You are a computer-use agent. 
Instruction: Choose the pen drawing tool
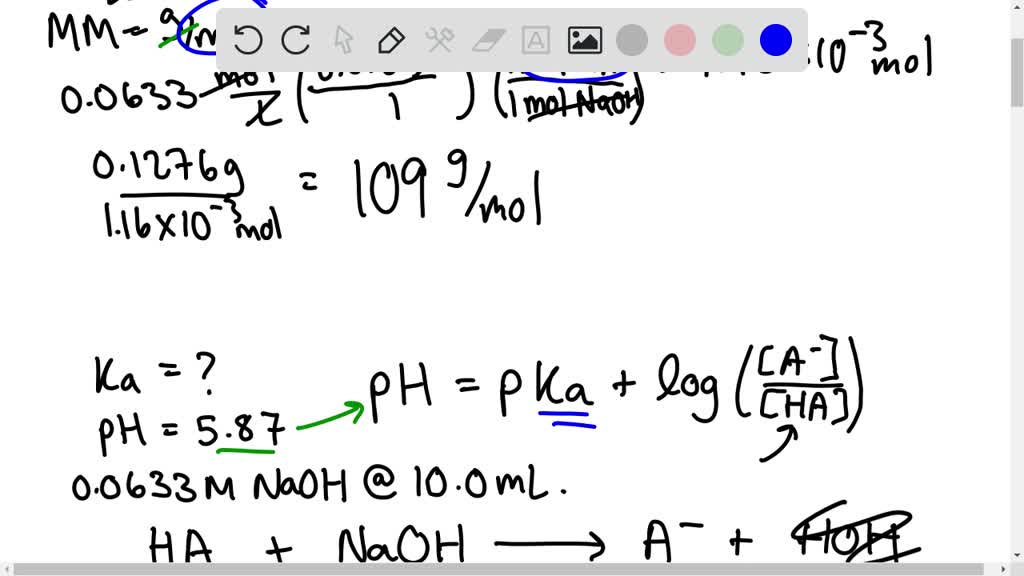(x=390, y=40)
